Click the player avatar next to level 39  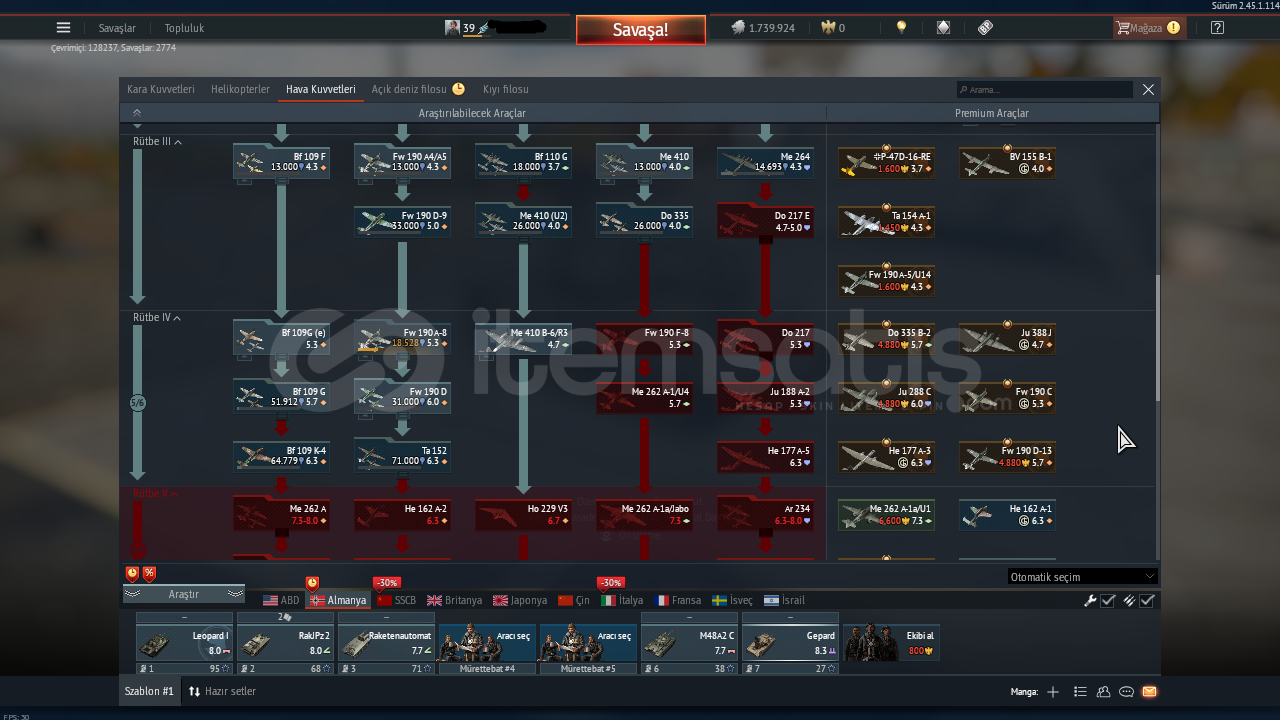tap(452, 28)
